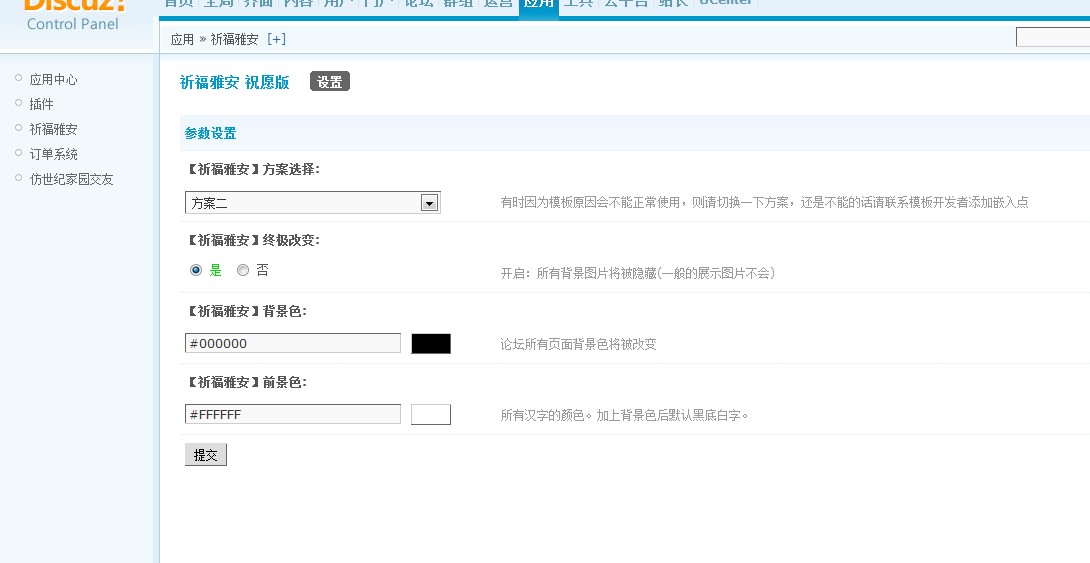Click the 【祈福雅安】背景色 label
Viewport: 1090px width, 563px height.
(x=246, y=311)
